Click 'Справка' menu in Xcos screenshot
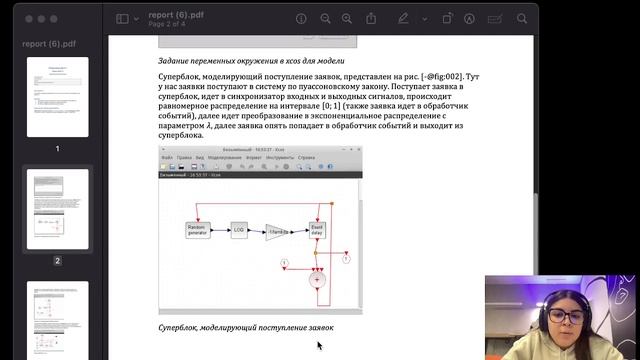The height and width of the screenshot is (360, 640). (x=306, y=158)
